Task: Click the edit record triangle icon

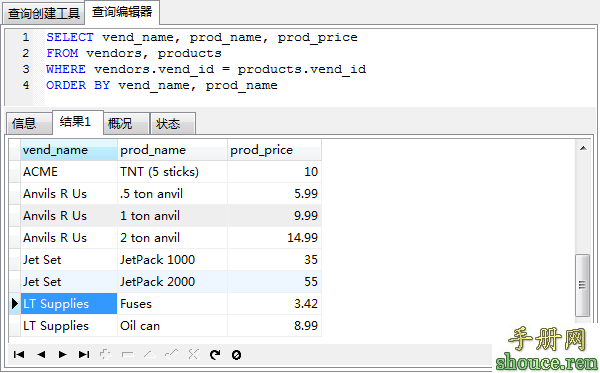Action: (x=150, y=355)
